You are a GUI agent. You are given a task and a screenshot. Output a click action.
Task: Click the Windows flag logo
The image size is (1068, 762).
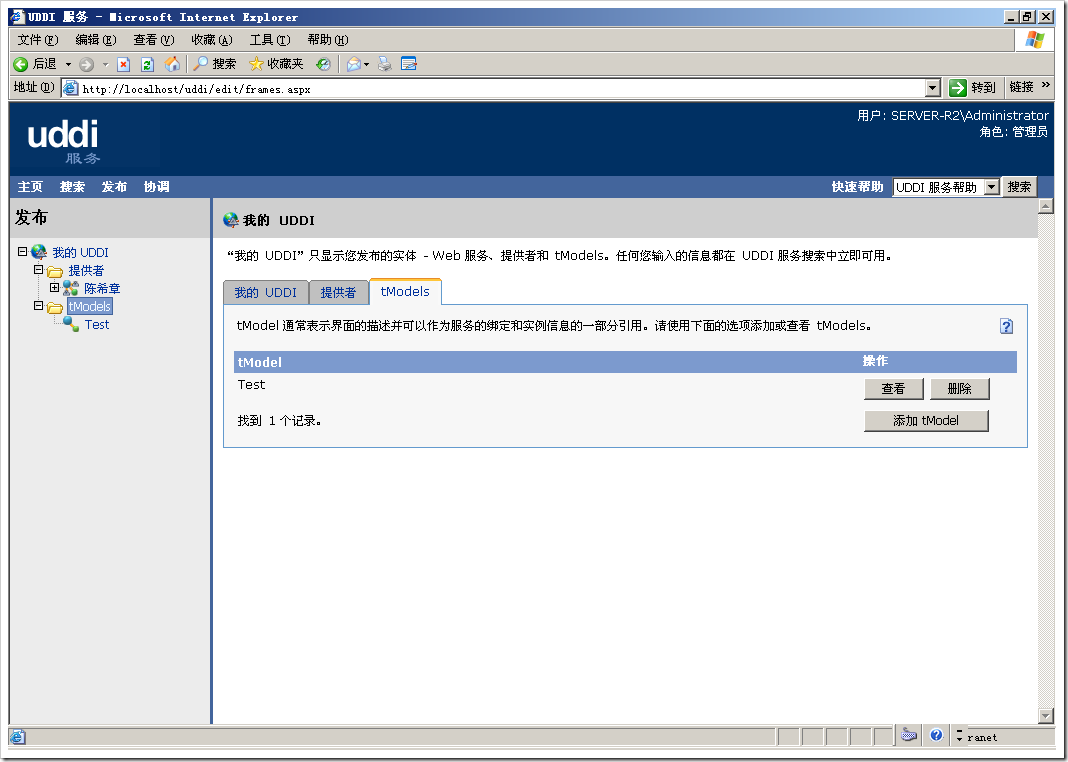point(1035,39)
